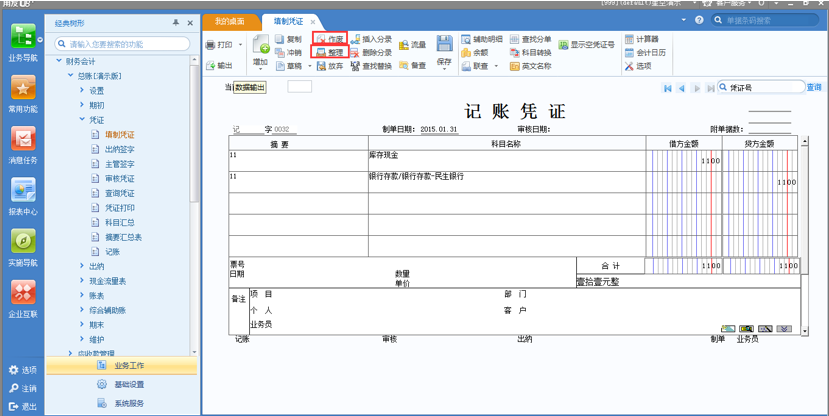The image size is (829, 416).
Task: Open 查询凭证 in the tree
Action: [119, 193]
